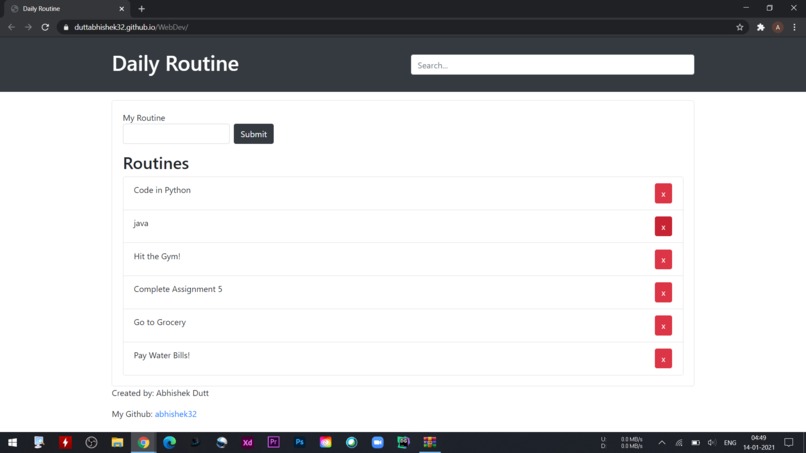Open the Windows notification center
The image size is (806, 453).
pos(789,443)
